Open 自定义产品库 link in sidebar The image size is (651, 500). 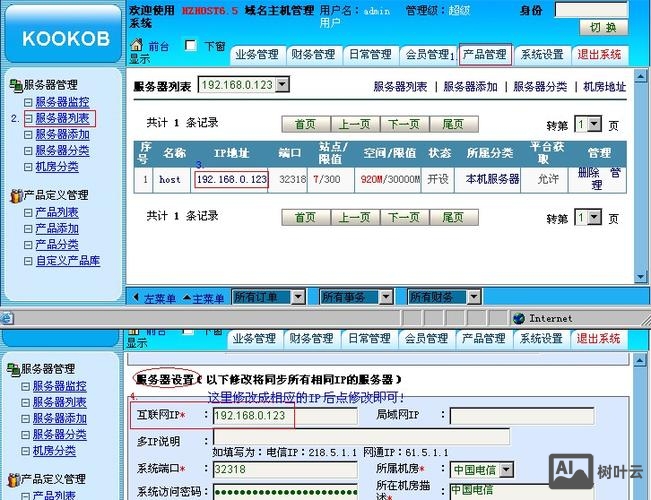point(68,261)
